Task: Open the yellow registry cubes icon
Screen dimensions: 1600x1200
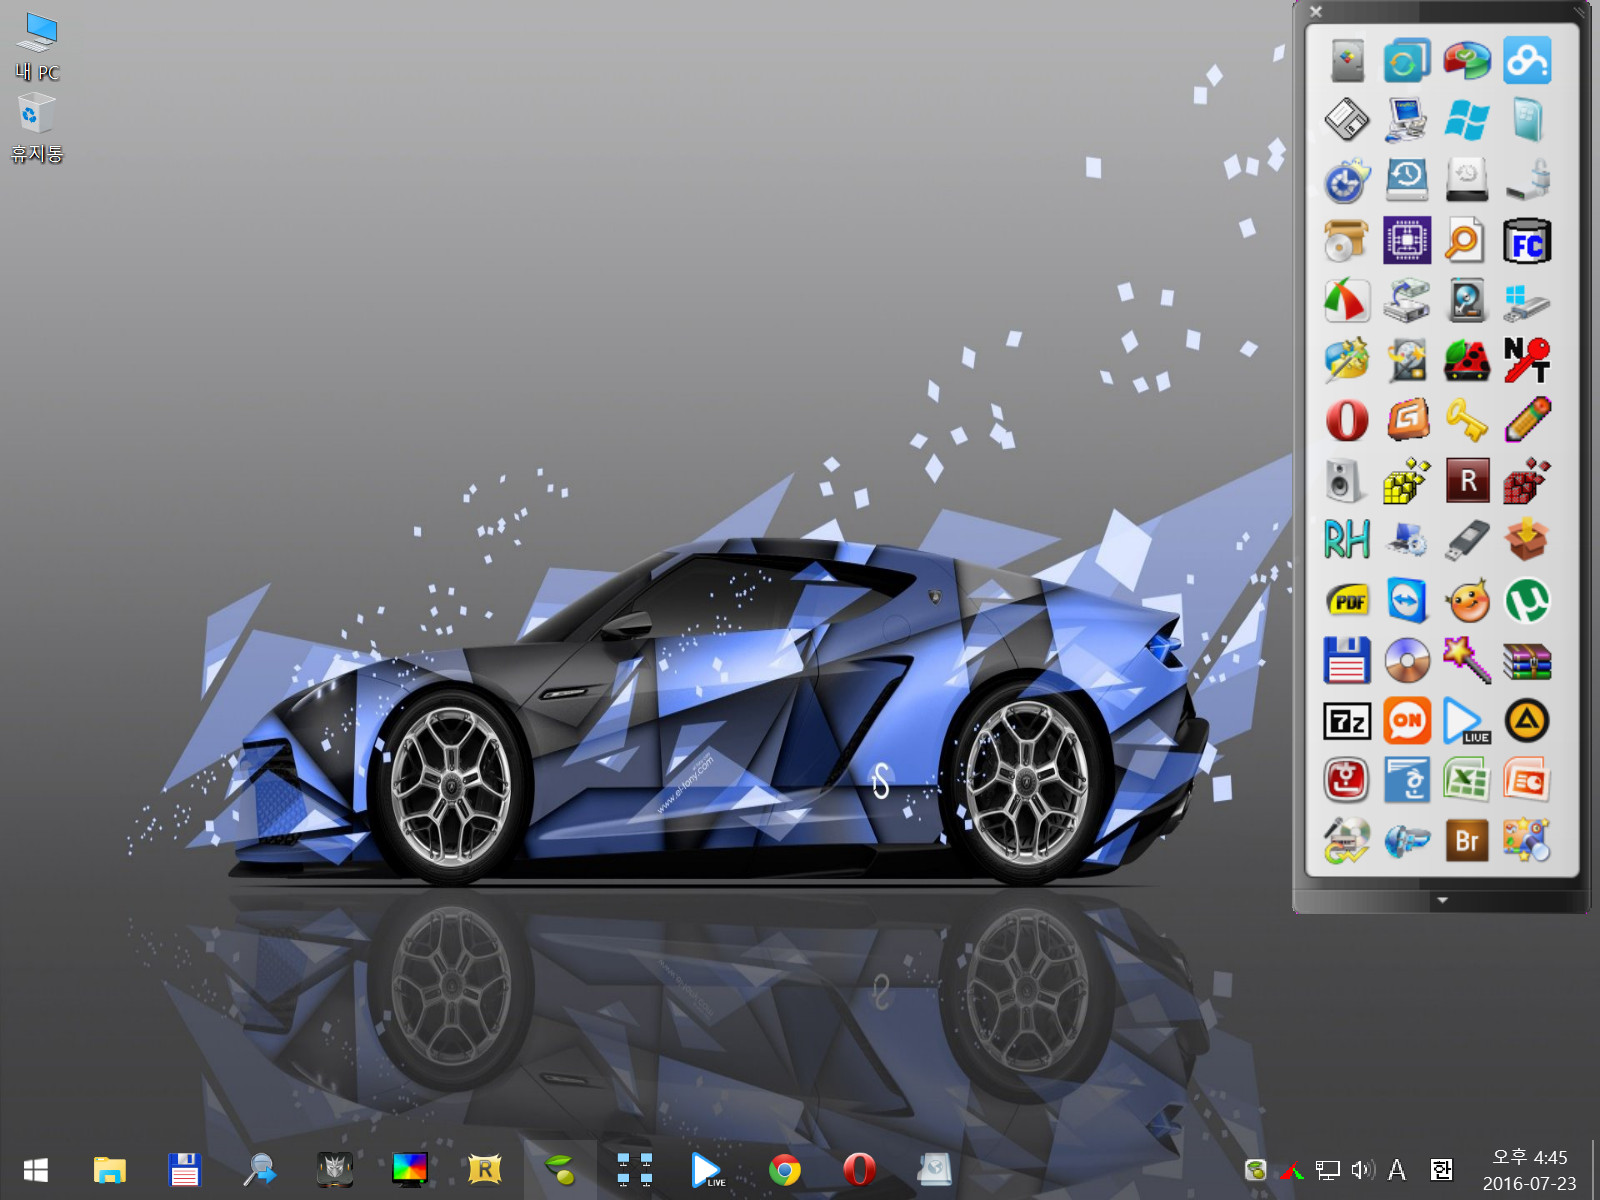Action: [1407, 481]
